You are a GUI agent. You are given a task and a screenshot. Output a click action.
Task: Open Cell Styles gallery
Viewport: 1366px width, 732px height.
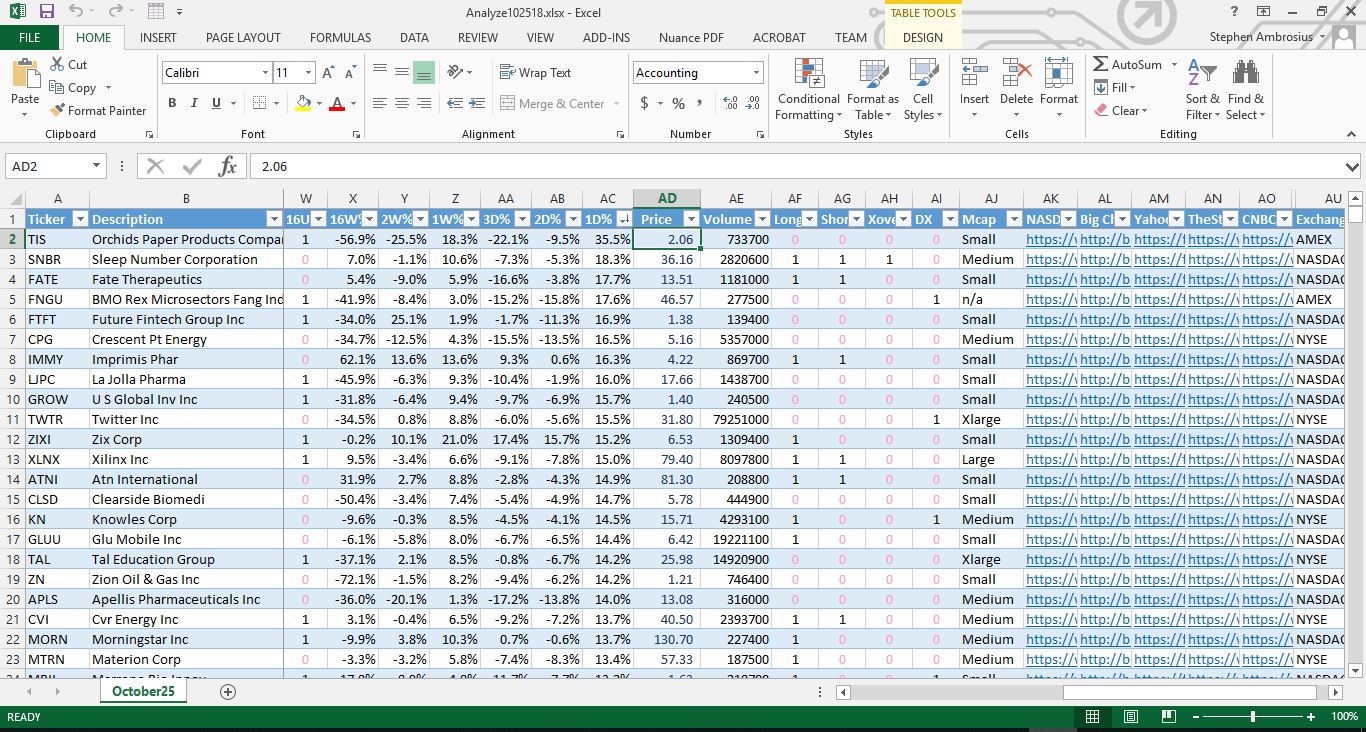pos(922,89)
